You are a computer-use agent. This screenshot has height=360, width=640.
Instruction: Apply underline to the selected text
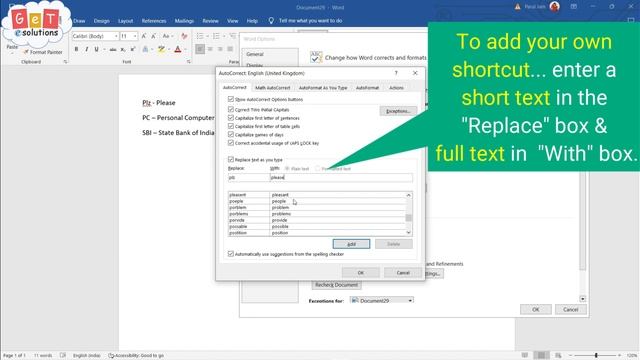pos(96,49)
